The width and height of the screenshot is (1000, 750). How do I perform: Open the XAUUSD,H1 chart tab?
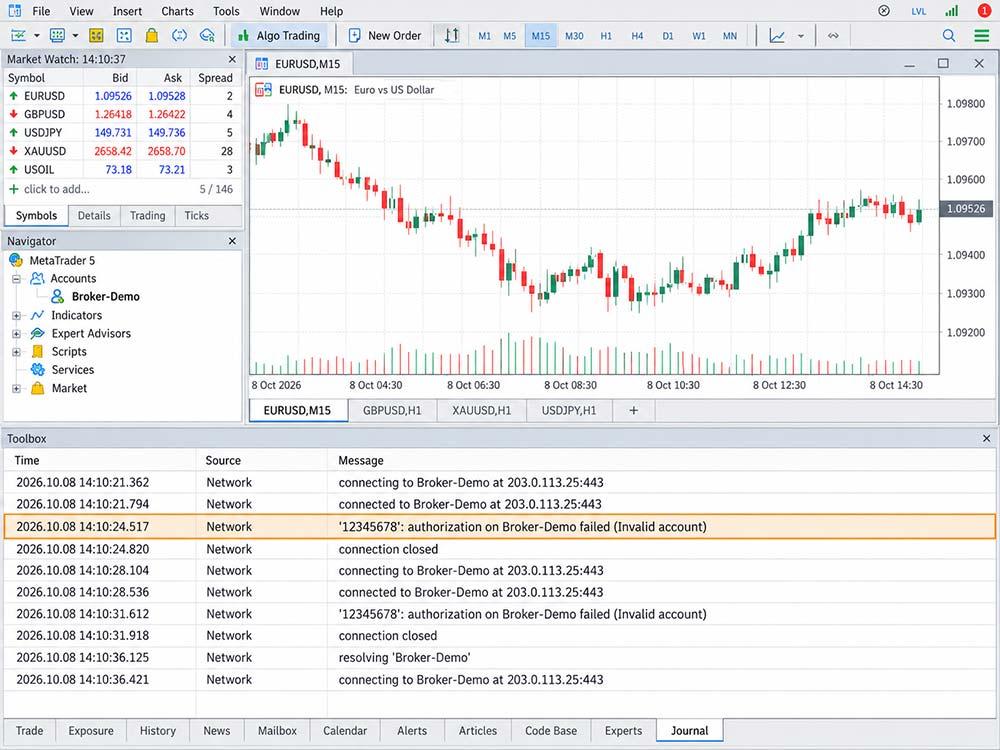(x=482, y=411)
